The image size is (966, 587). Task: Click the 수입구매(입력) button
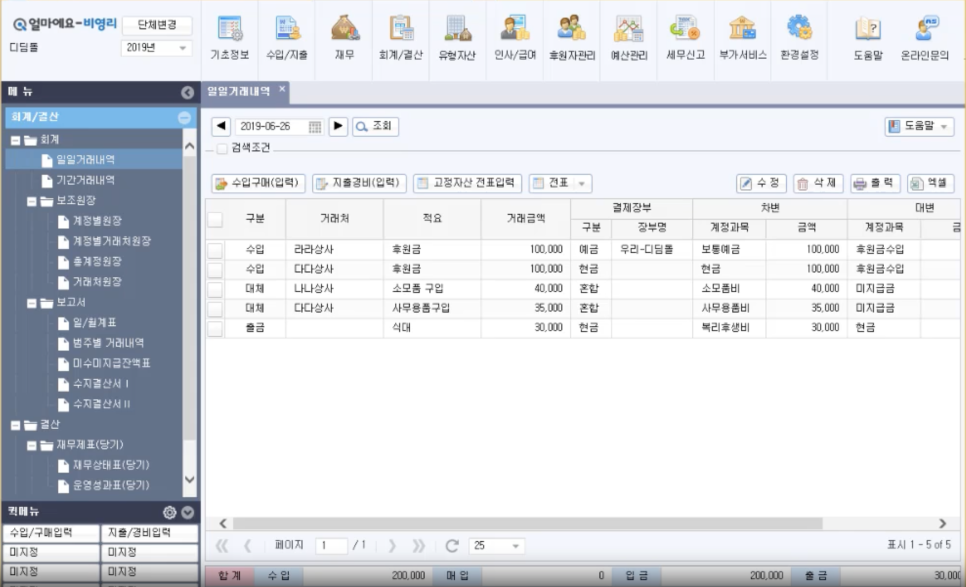click(x=258, y=183)
